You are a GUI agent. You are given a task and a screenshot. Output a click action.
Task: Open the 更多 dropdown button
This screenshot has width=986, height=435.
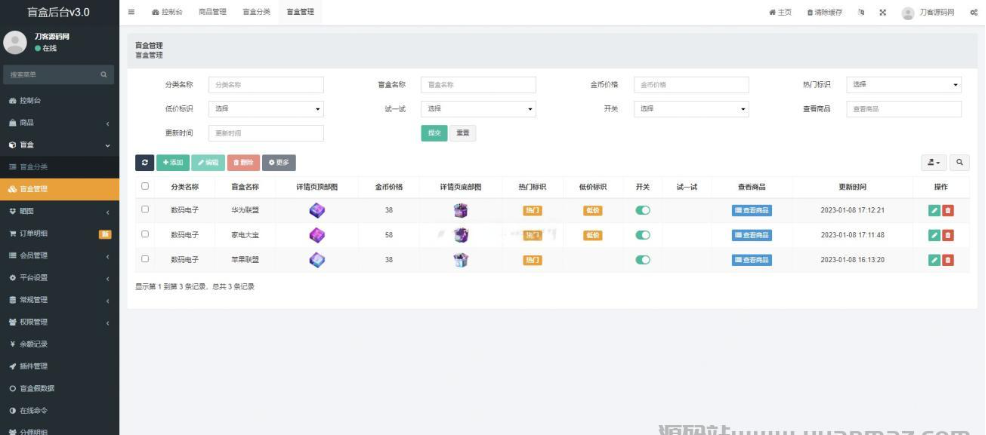tap(279, 163)
